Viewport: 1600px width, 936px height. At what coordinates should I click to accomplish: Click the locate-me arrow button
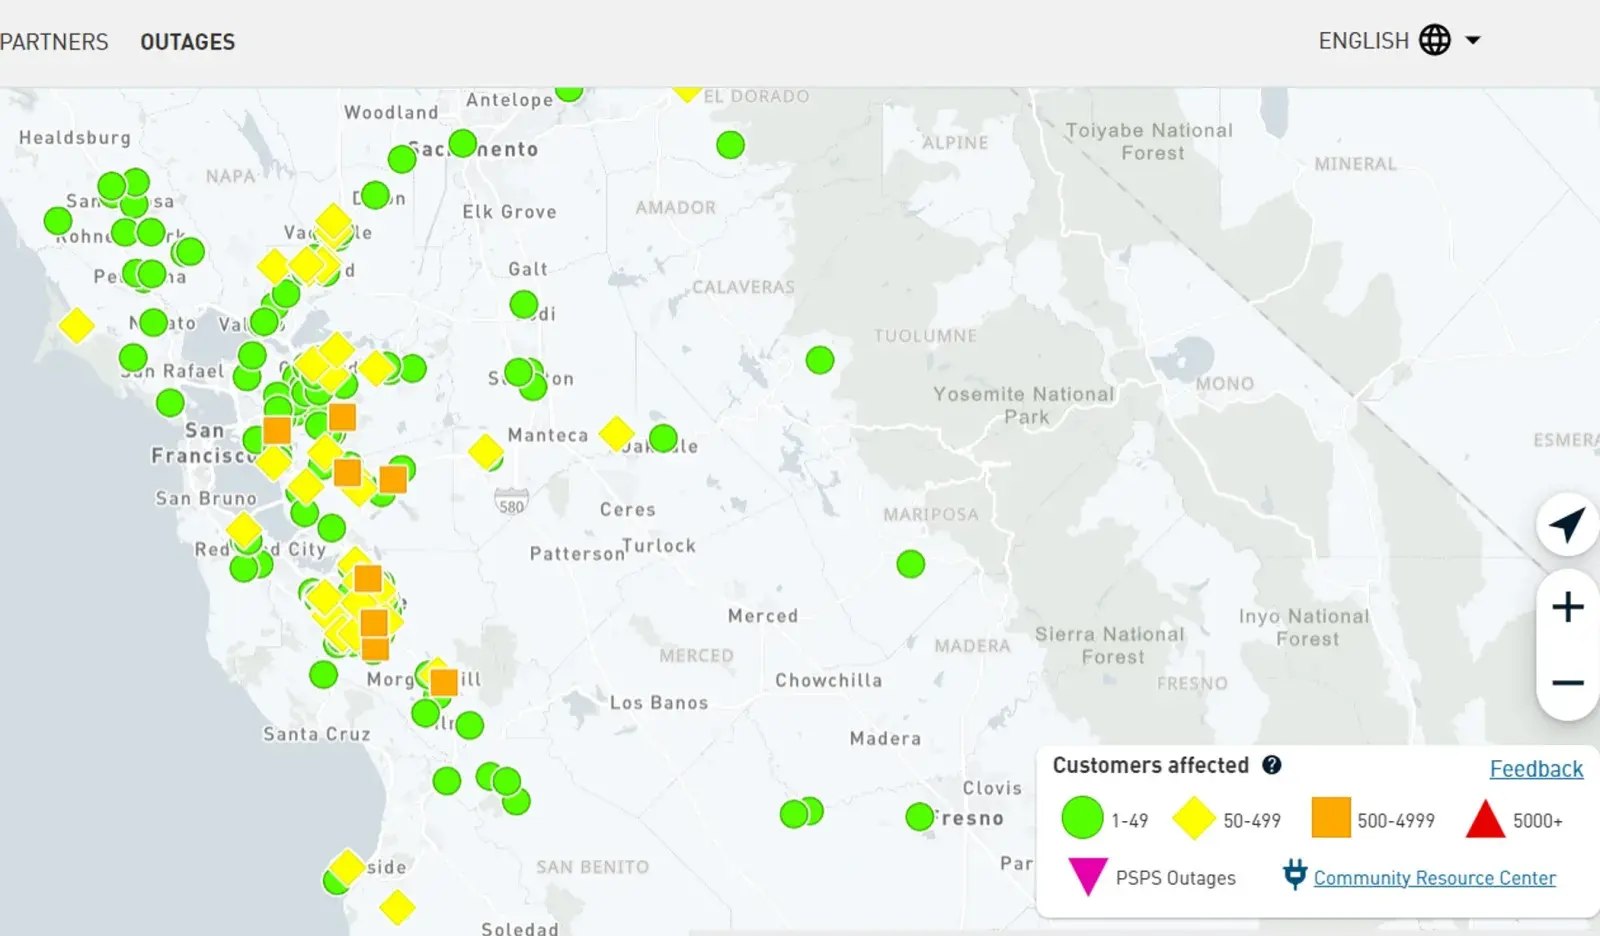click(x=1567, y=524)
